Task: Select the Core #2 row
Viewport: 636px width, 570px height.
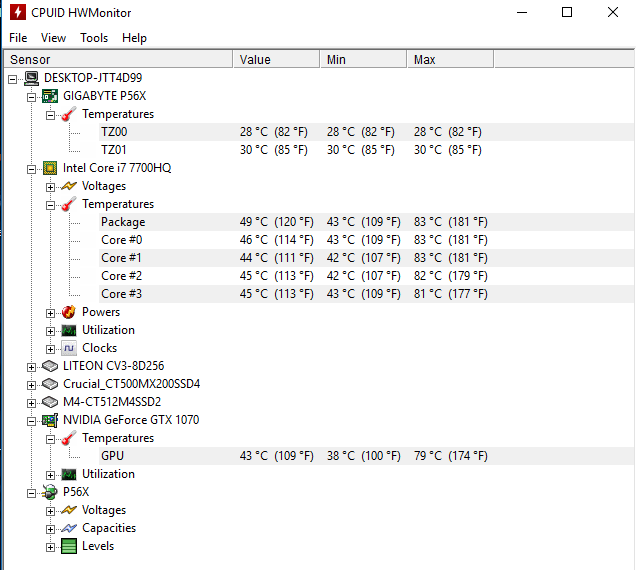Action: tap(367, 276)
